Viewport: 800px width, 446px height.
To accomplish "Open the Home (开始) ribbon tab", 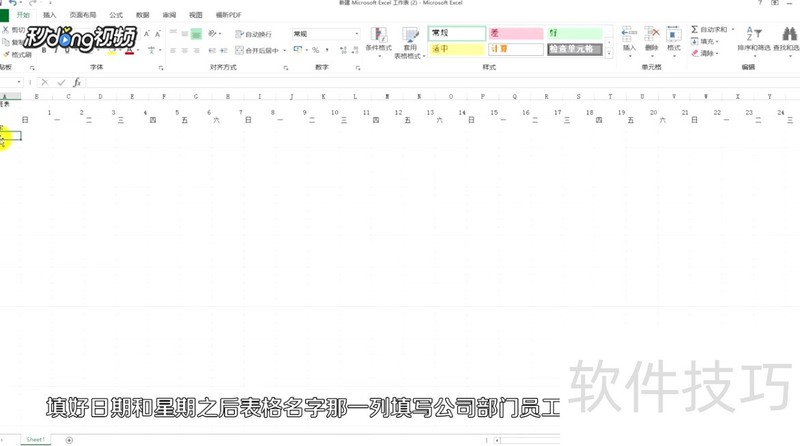I will click(x=23, y=15).
